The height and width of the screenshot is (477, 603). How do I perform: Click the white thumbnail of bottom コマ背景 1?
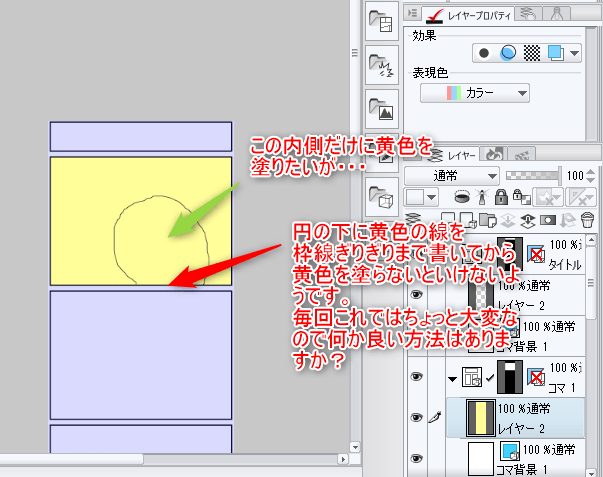[481, 459]
